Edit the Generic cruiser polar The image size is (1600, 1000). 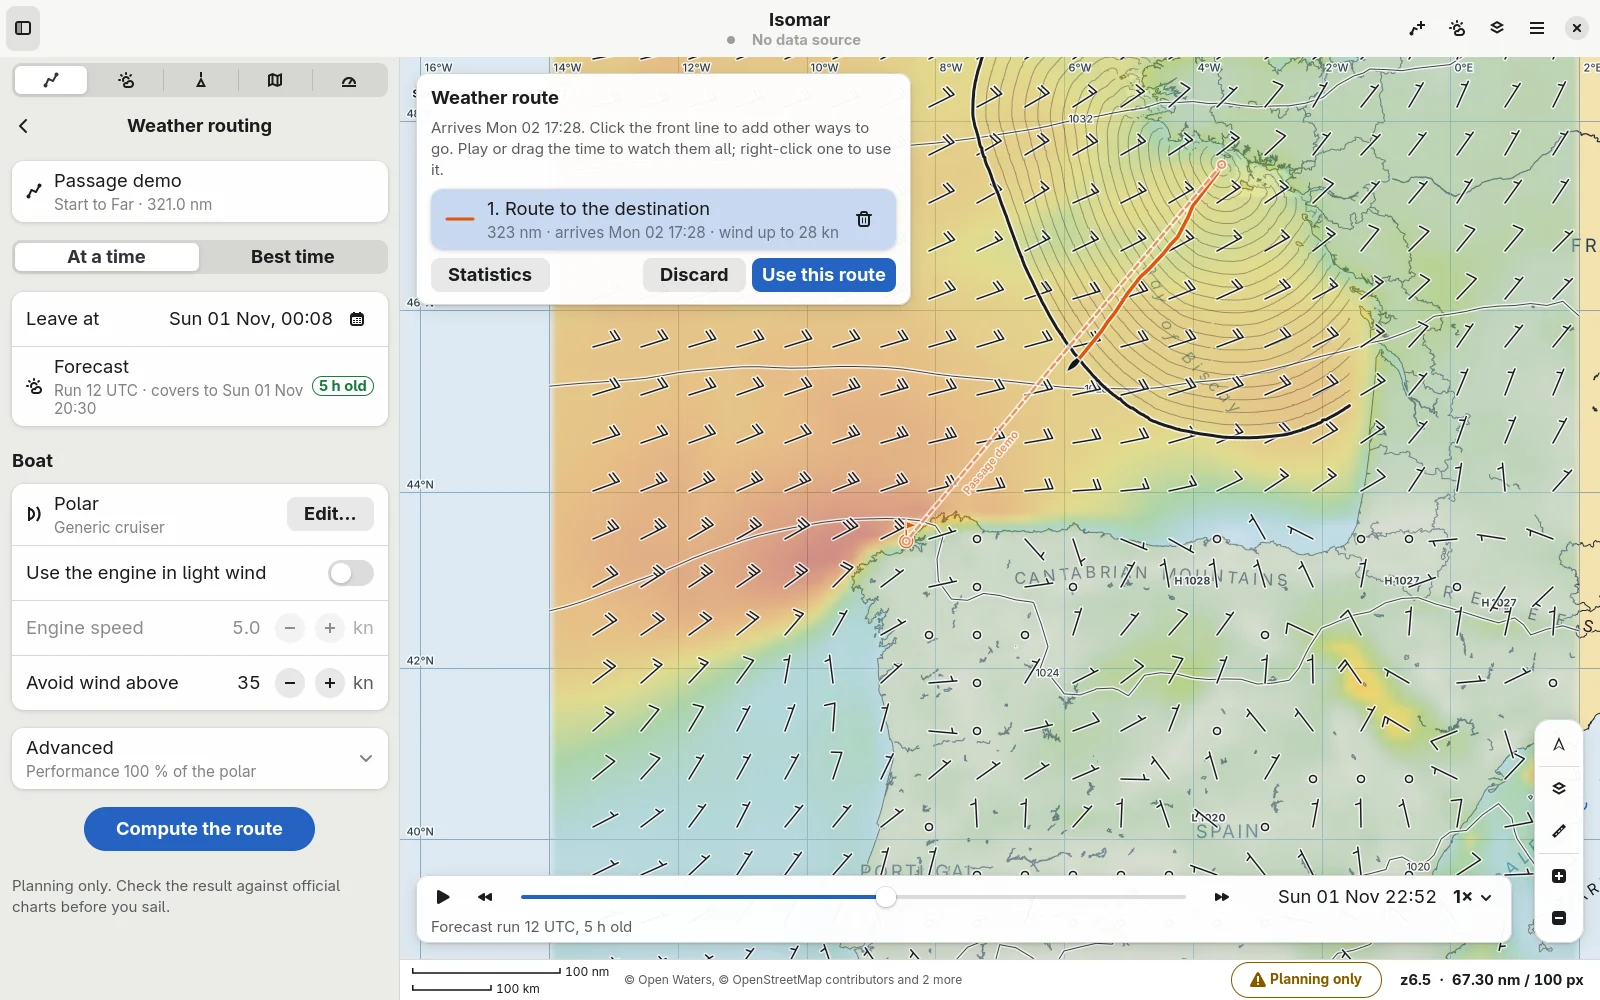[x=330, y=514]
